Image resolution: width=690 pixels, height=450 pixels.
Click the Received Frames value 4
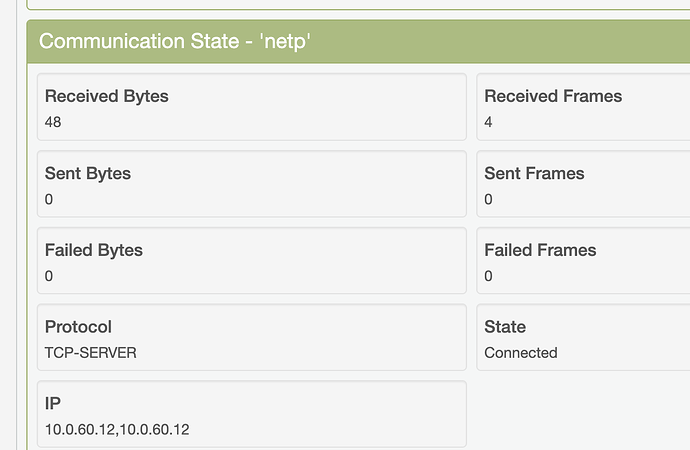(x=488, y=122)
